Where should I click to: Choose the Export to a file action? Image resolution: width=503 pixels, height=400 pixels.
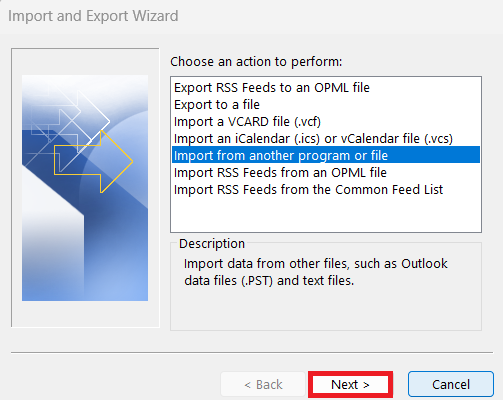[217, 105]
